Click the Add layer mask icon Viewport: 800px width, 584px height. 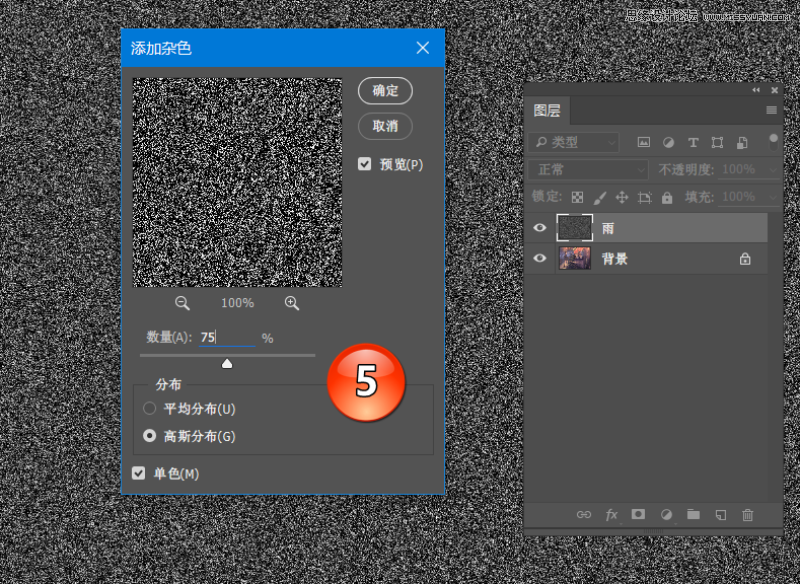point(638,515)
